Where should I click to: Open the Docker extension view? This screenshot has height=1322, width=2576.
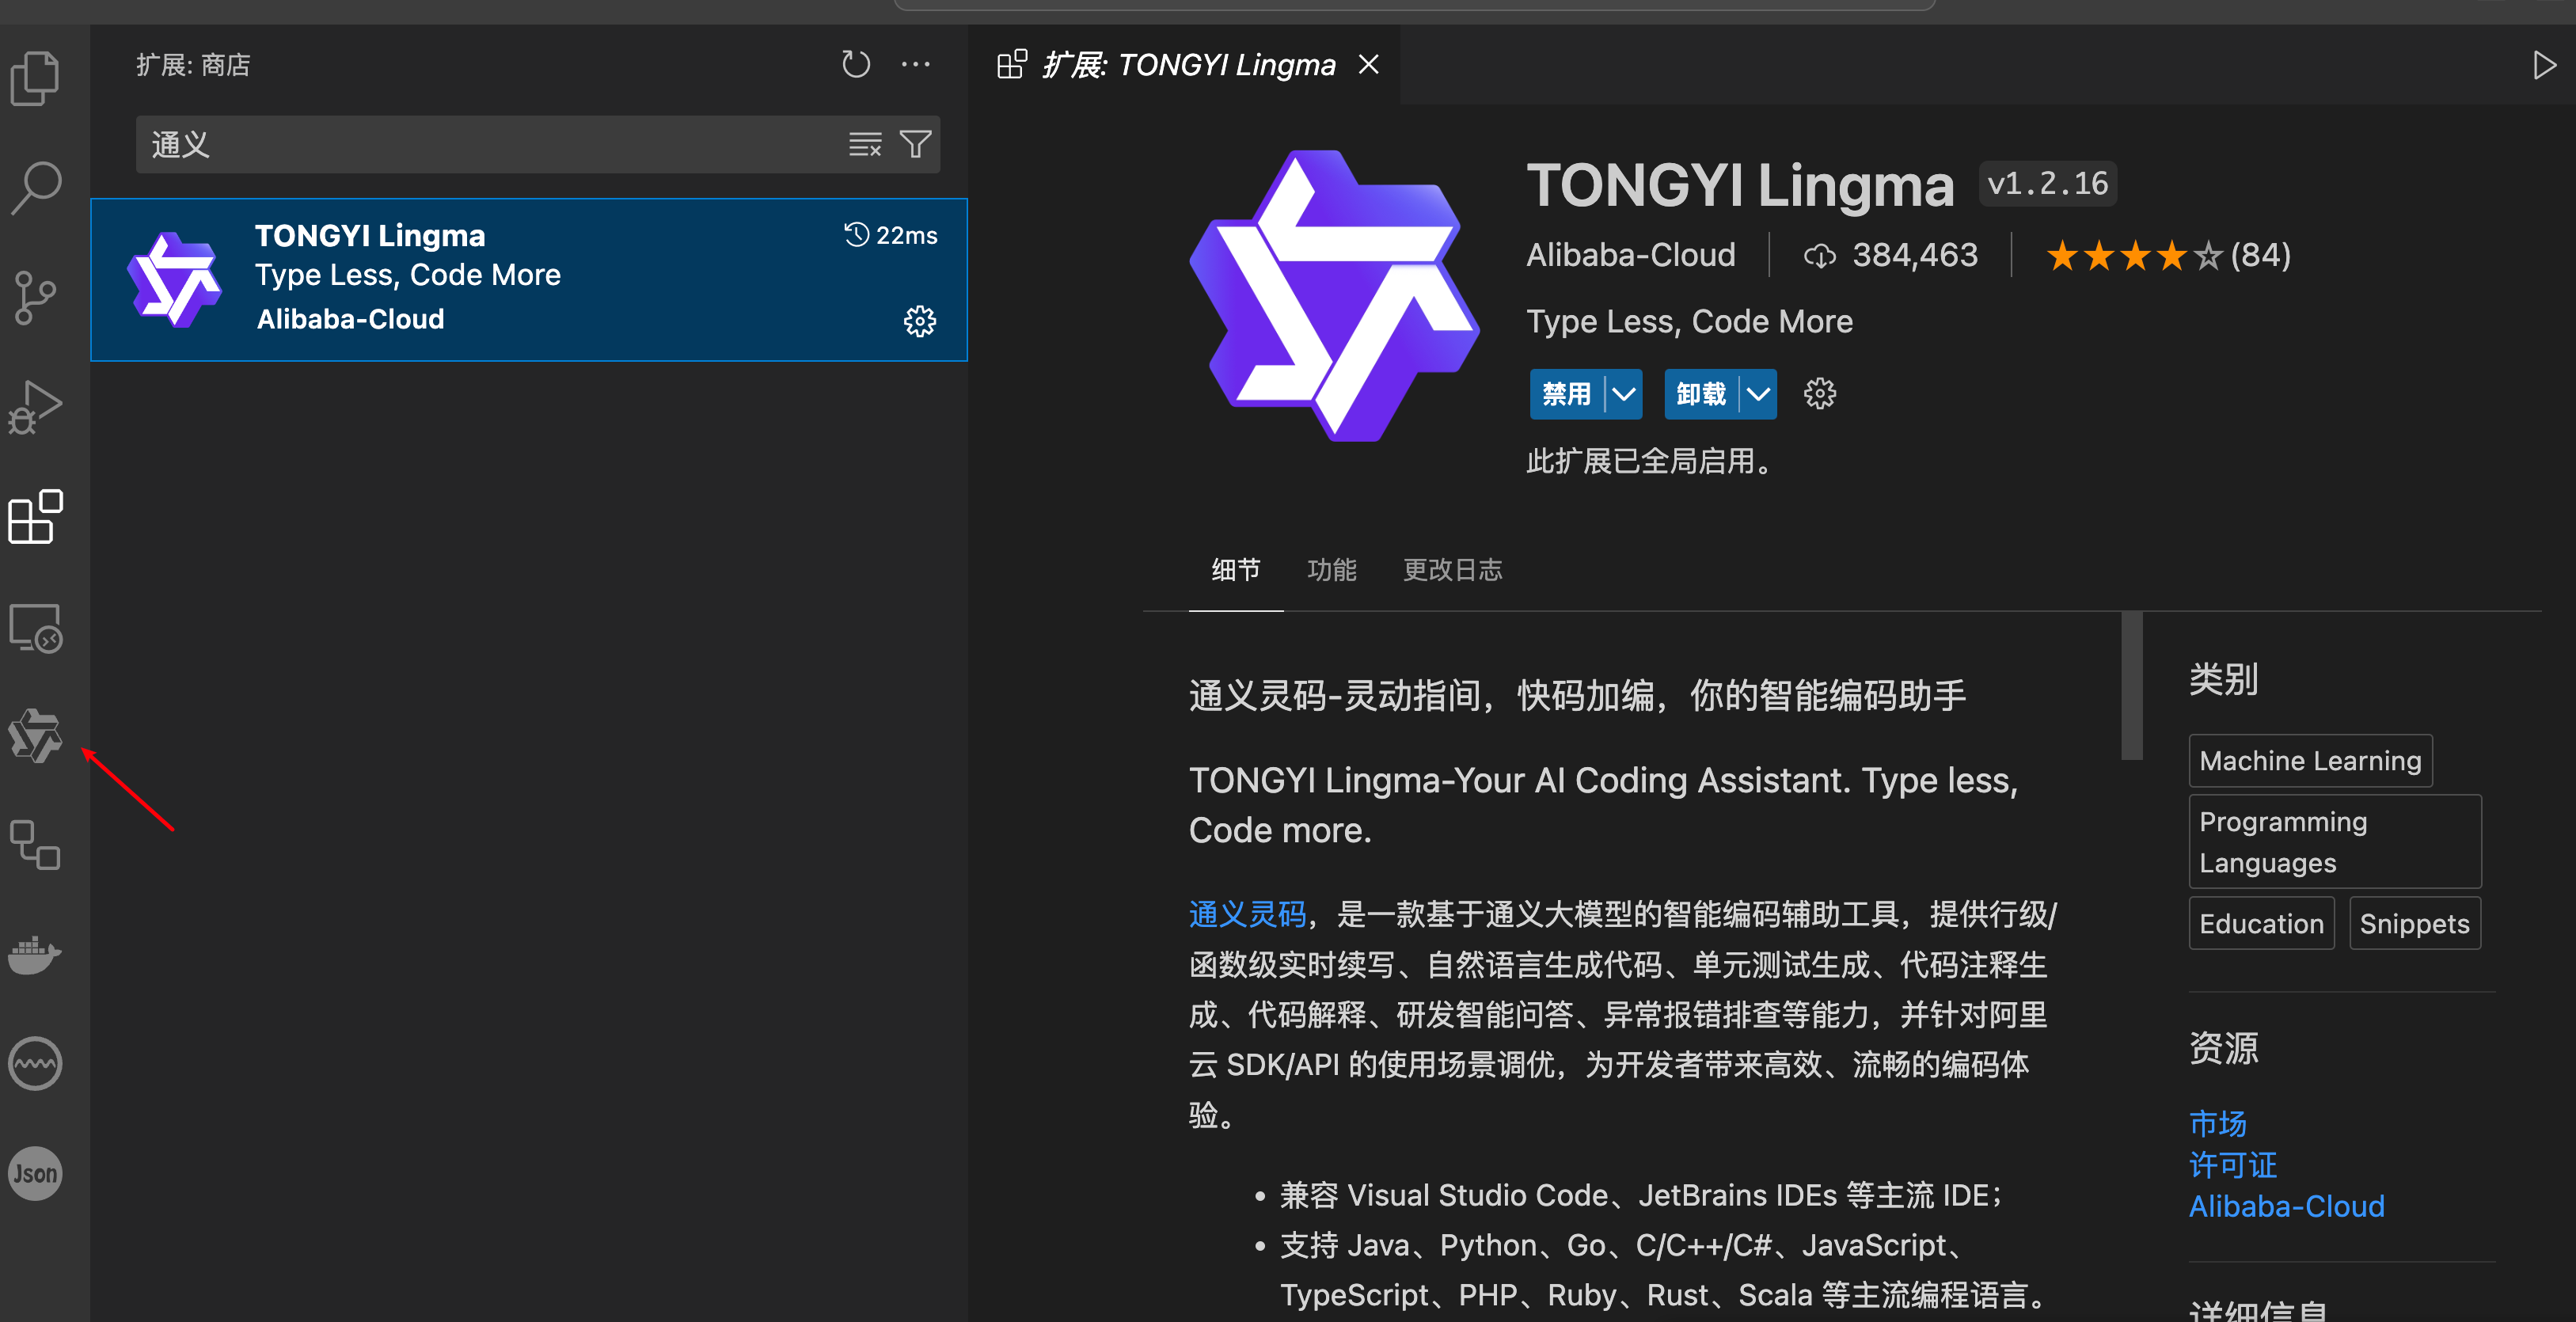(36, 955)
